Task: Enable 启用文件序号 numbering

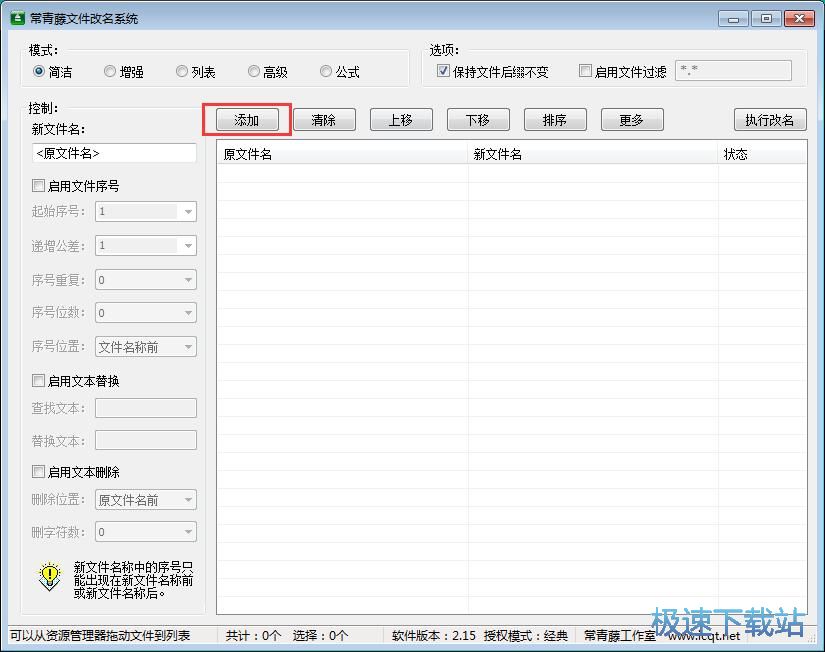Action: pos(38,185)
